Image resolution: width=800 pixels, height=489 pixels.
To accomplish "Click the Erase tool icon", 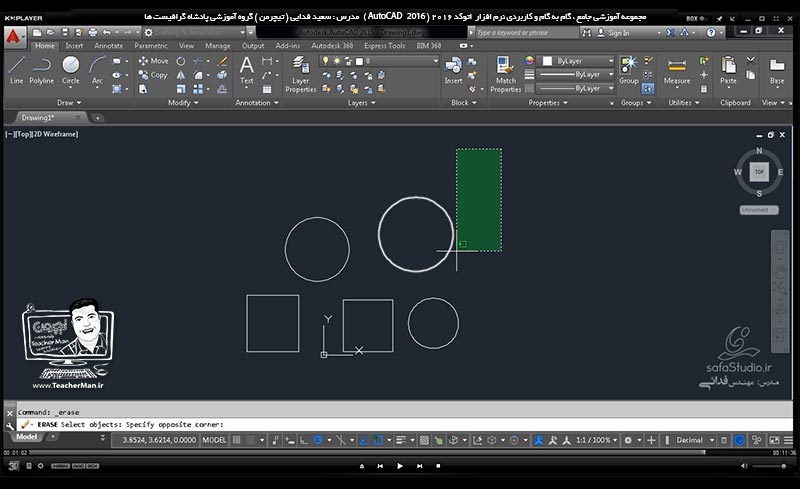I will 222,61.
